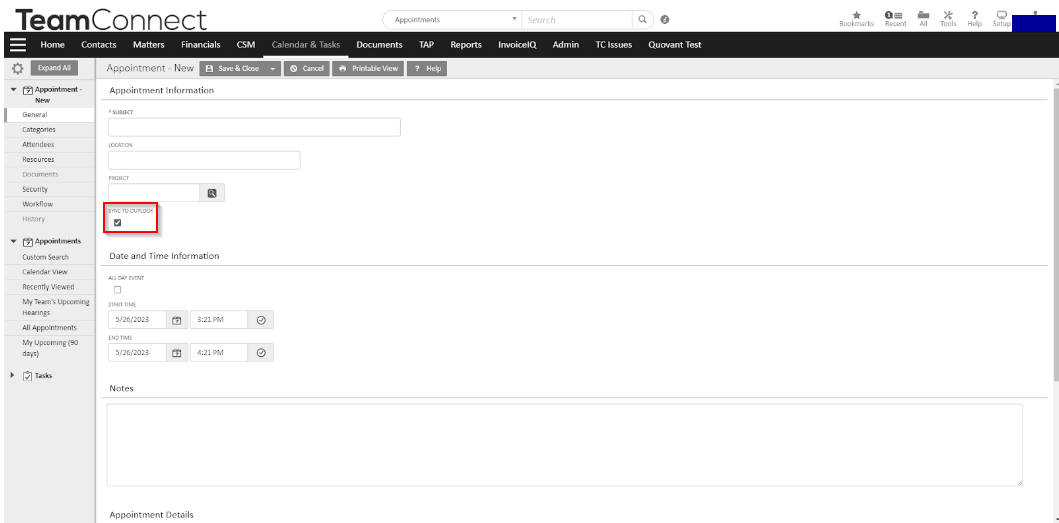The image size is (1059, 523).
Task: Open the TAP menu
Action: tap(426, 45)
